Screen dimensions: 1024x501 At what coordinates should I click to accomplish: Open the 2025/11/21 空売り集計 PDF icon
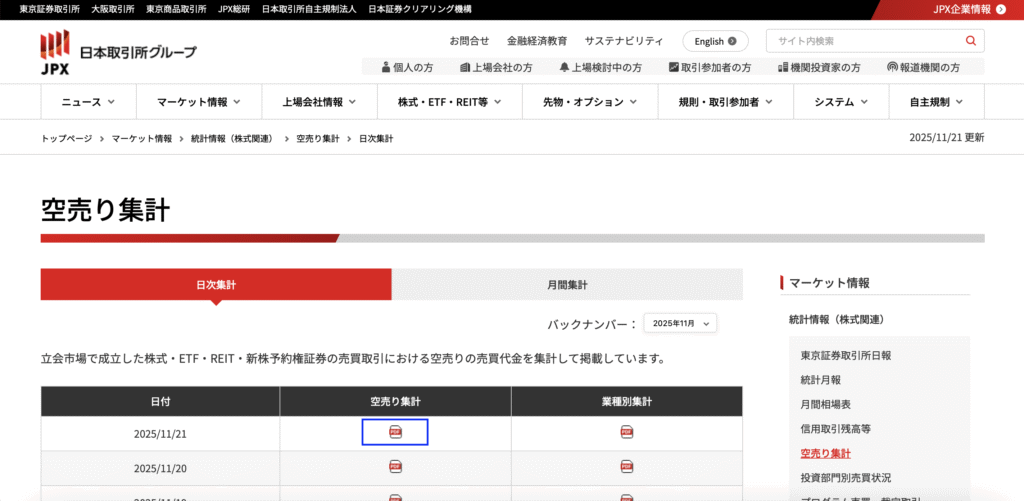point(394,432)
